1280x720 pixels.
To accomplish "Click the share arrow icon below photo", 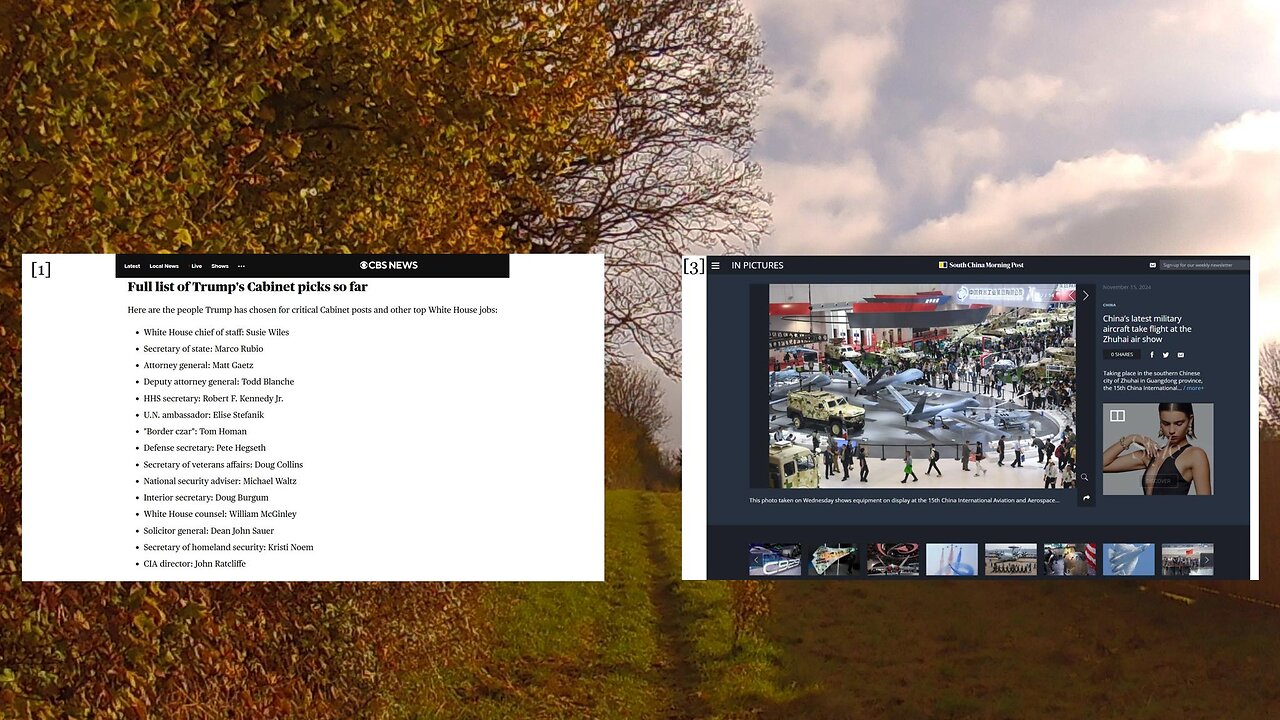I will coord(1086,497).
